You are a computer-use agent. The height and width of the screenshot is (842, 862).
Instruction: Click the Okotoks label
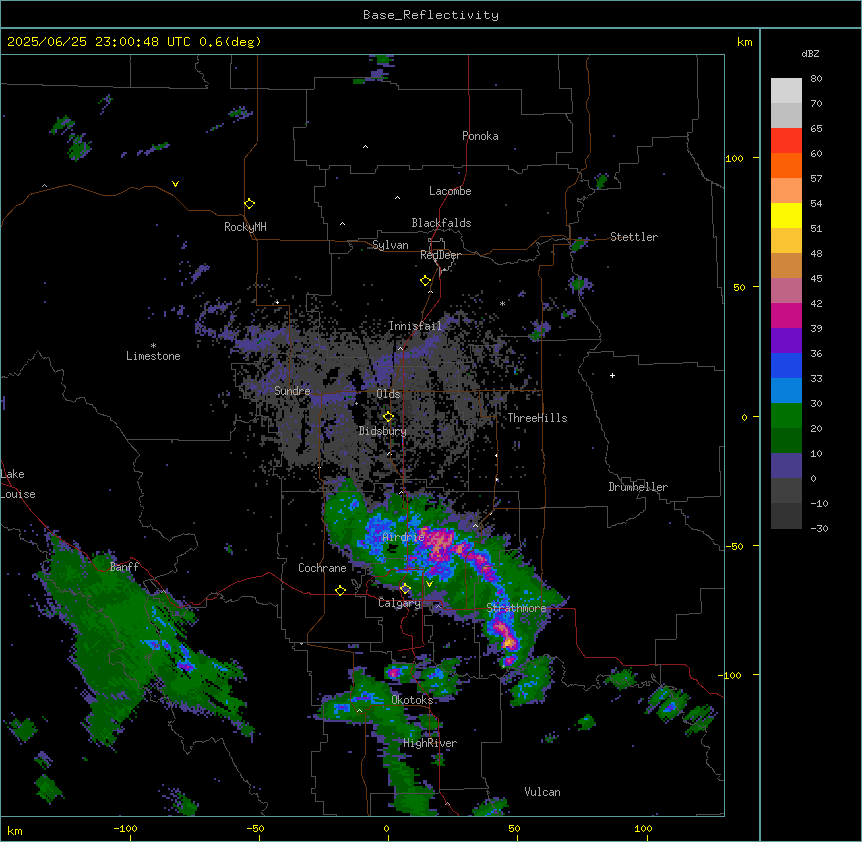coord(412,700)
